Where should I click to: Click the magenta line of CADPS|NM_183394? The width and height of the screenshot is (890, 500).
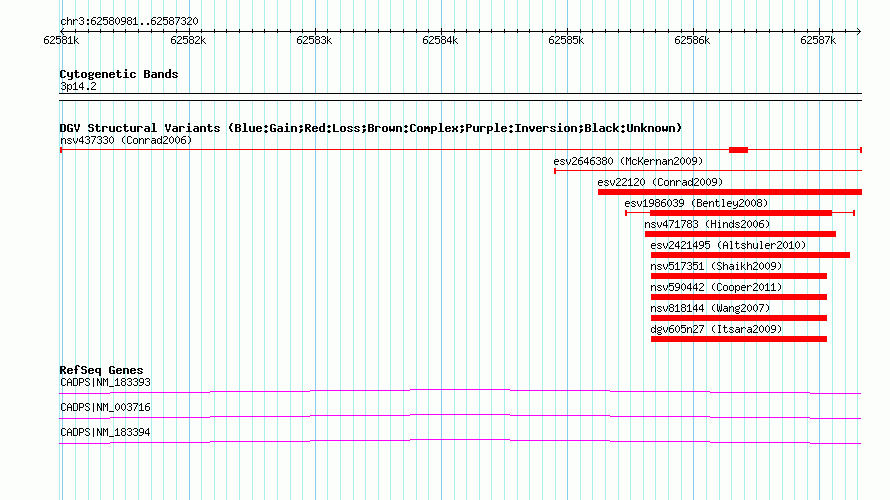(460, 440)
